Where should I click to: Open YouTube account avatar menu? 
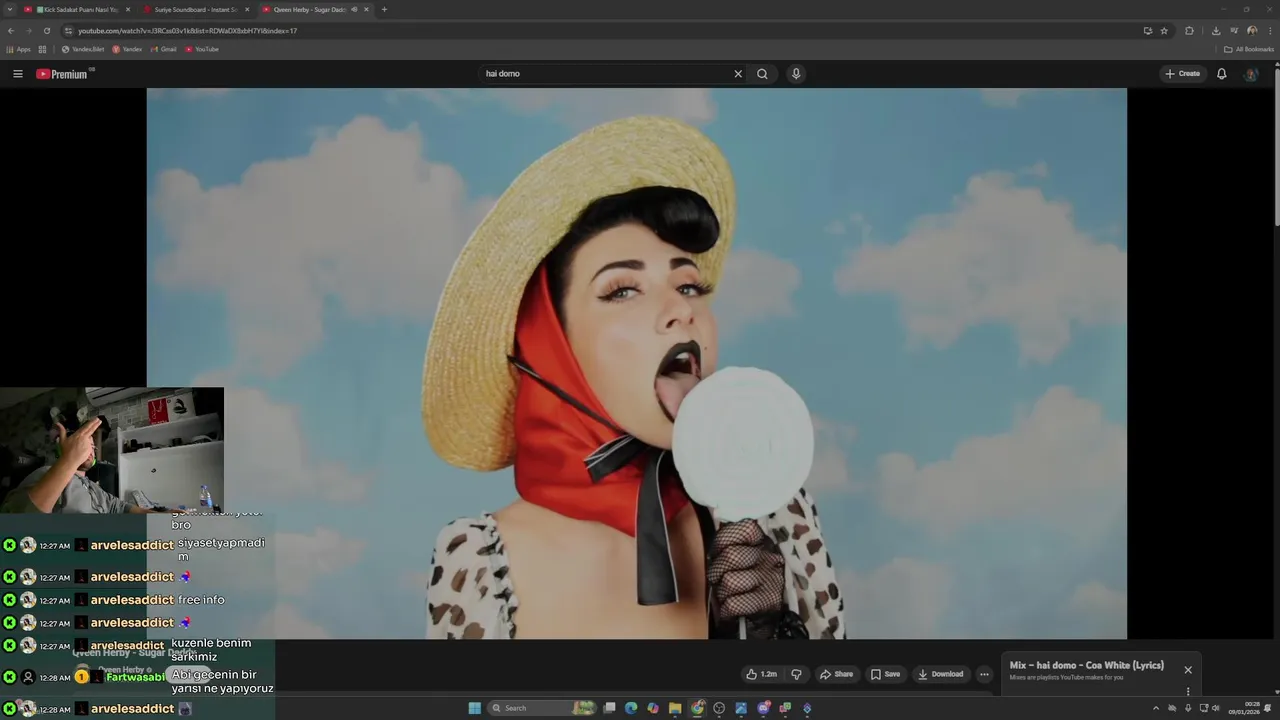[1251, 74]
